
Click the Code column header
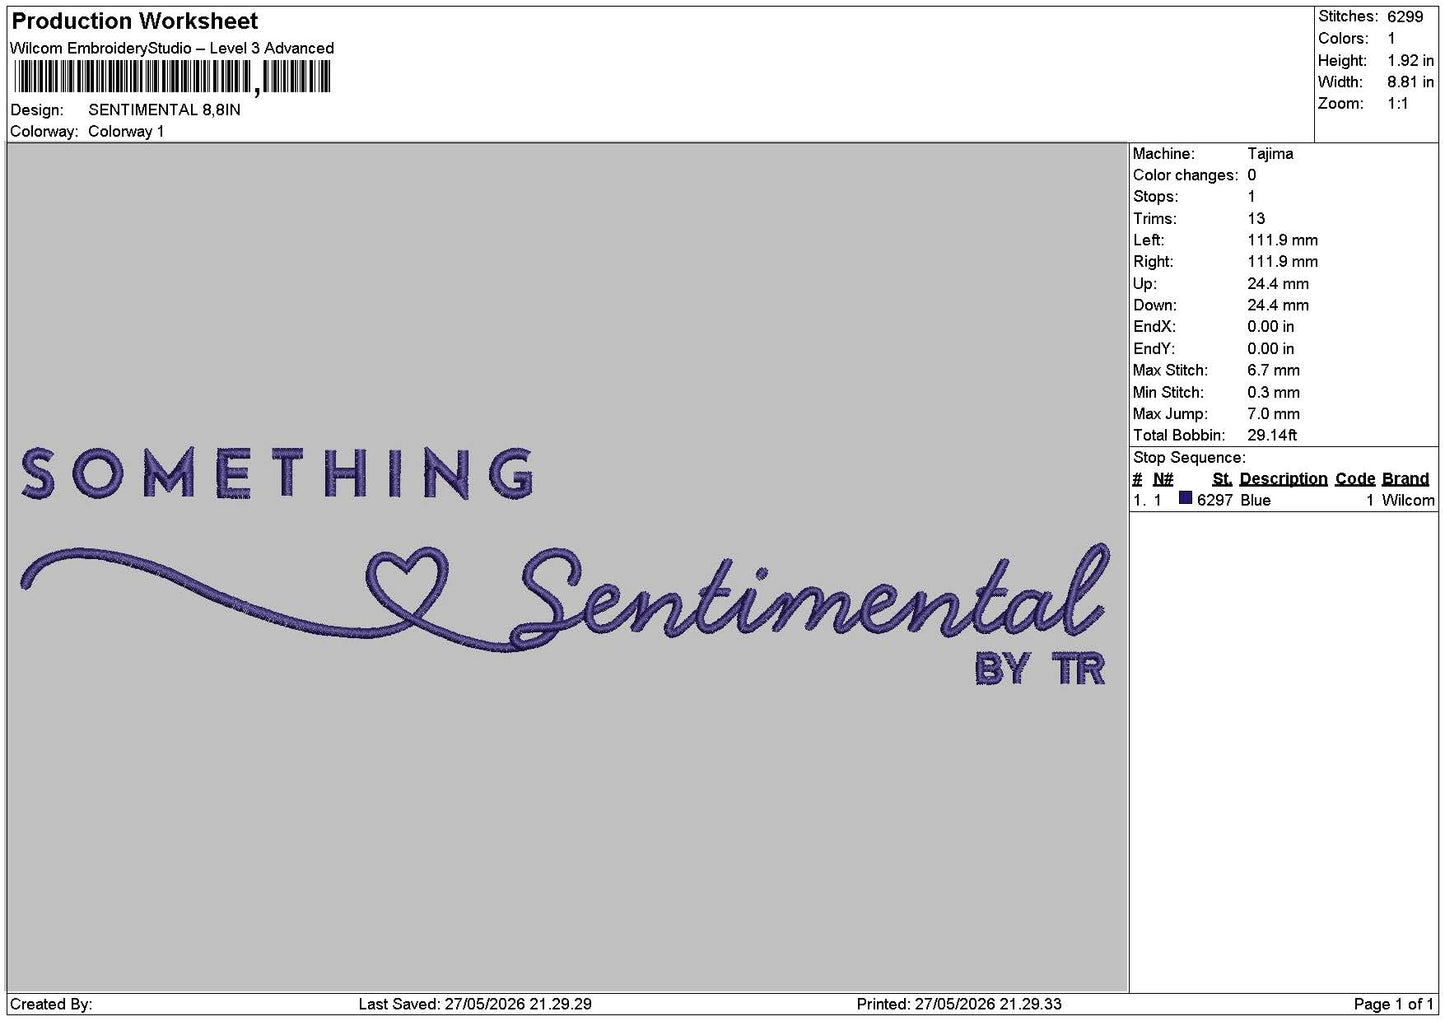tap(1355, 479)
